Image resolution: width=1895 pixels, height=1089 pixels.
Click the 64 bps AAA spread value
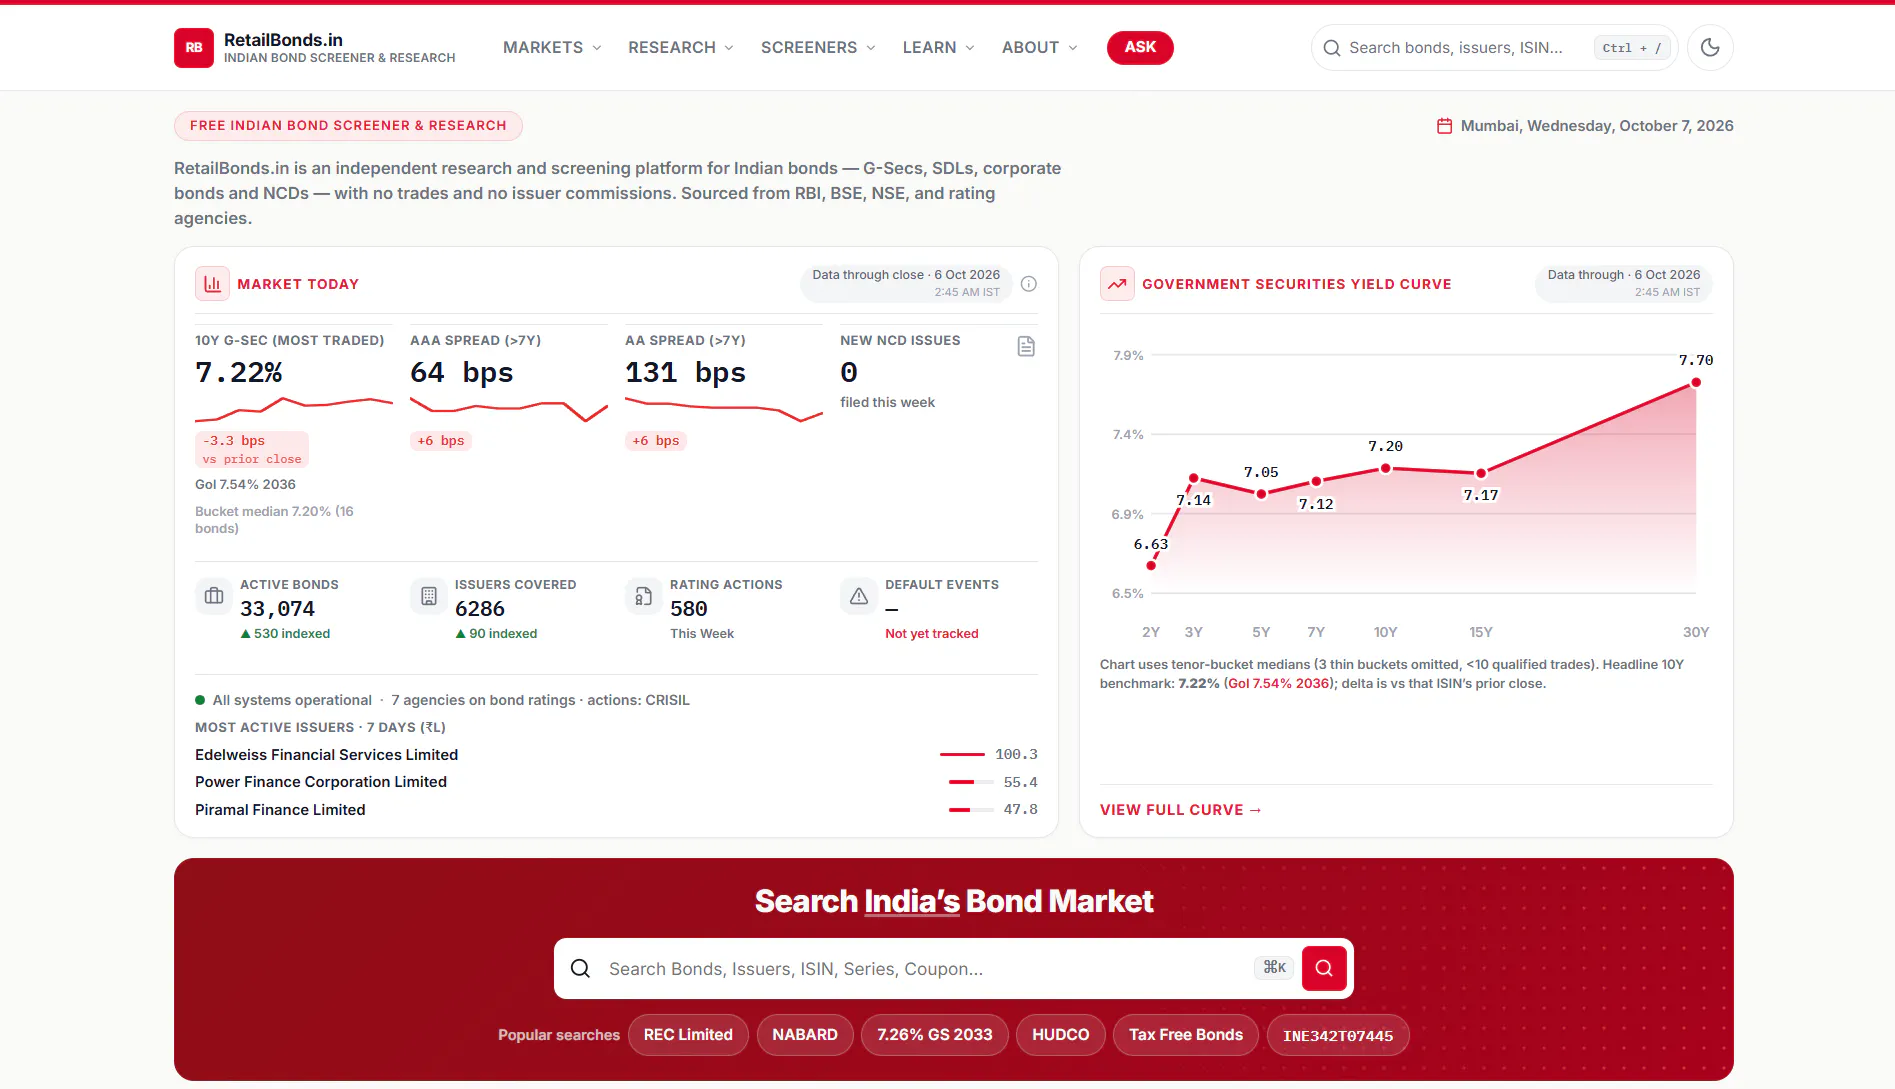coord(461,373)
